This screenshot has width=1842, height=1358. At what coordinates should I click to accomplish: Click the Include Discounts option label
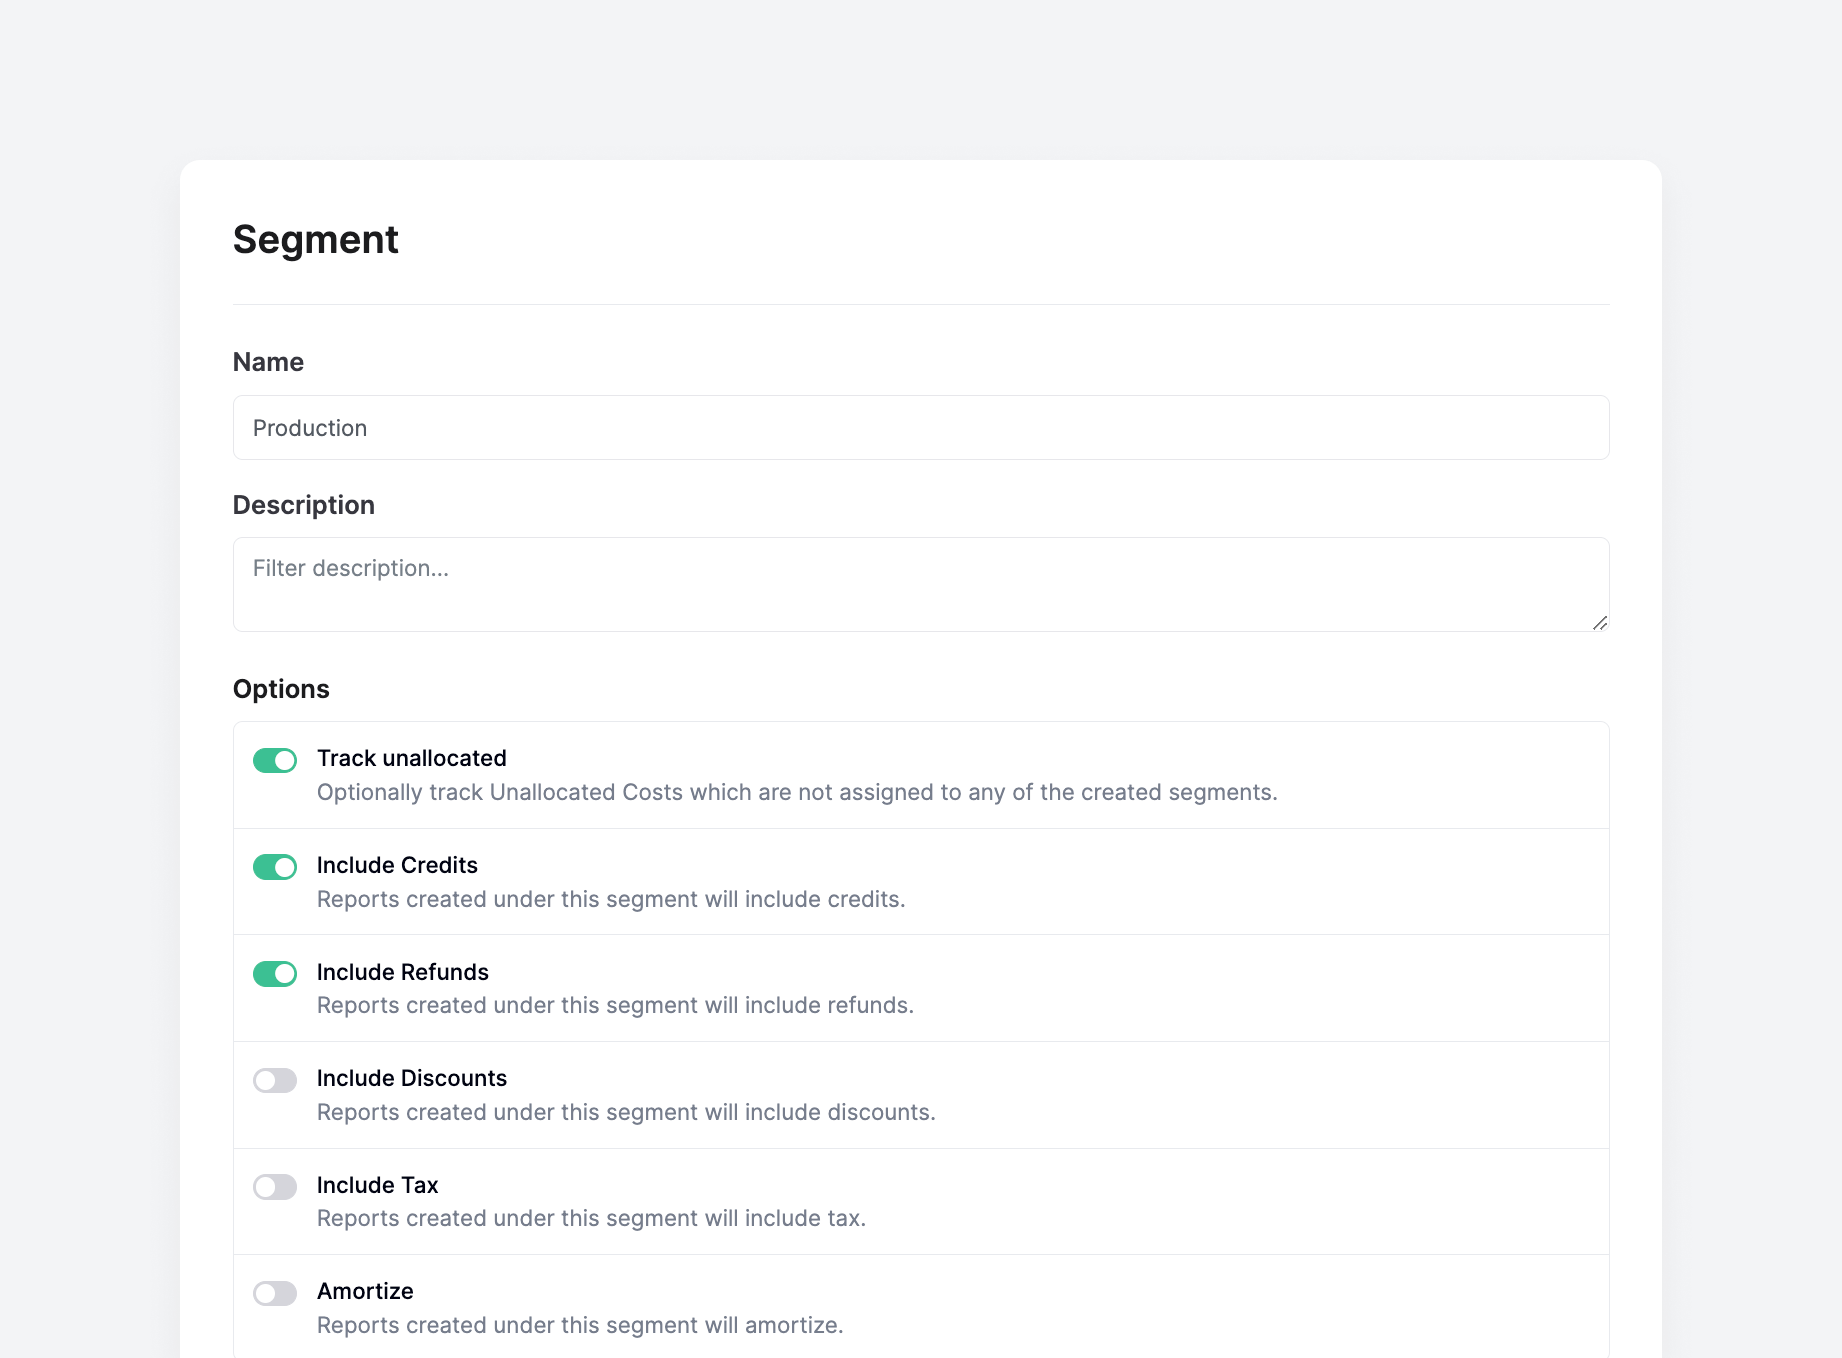[x=412, y=1078]
